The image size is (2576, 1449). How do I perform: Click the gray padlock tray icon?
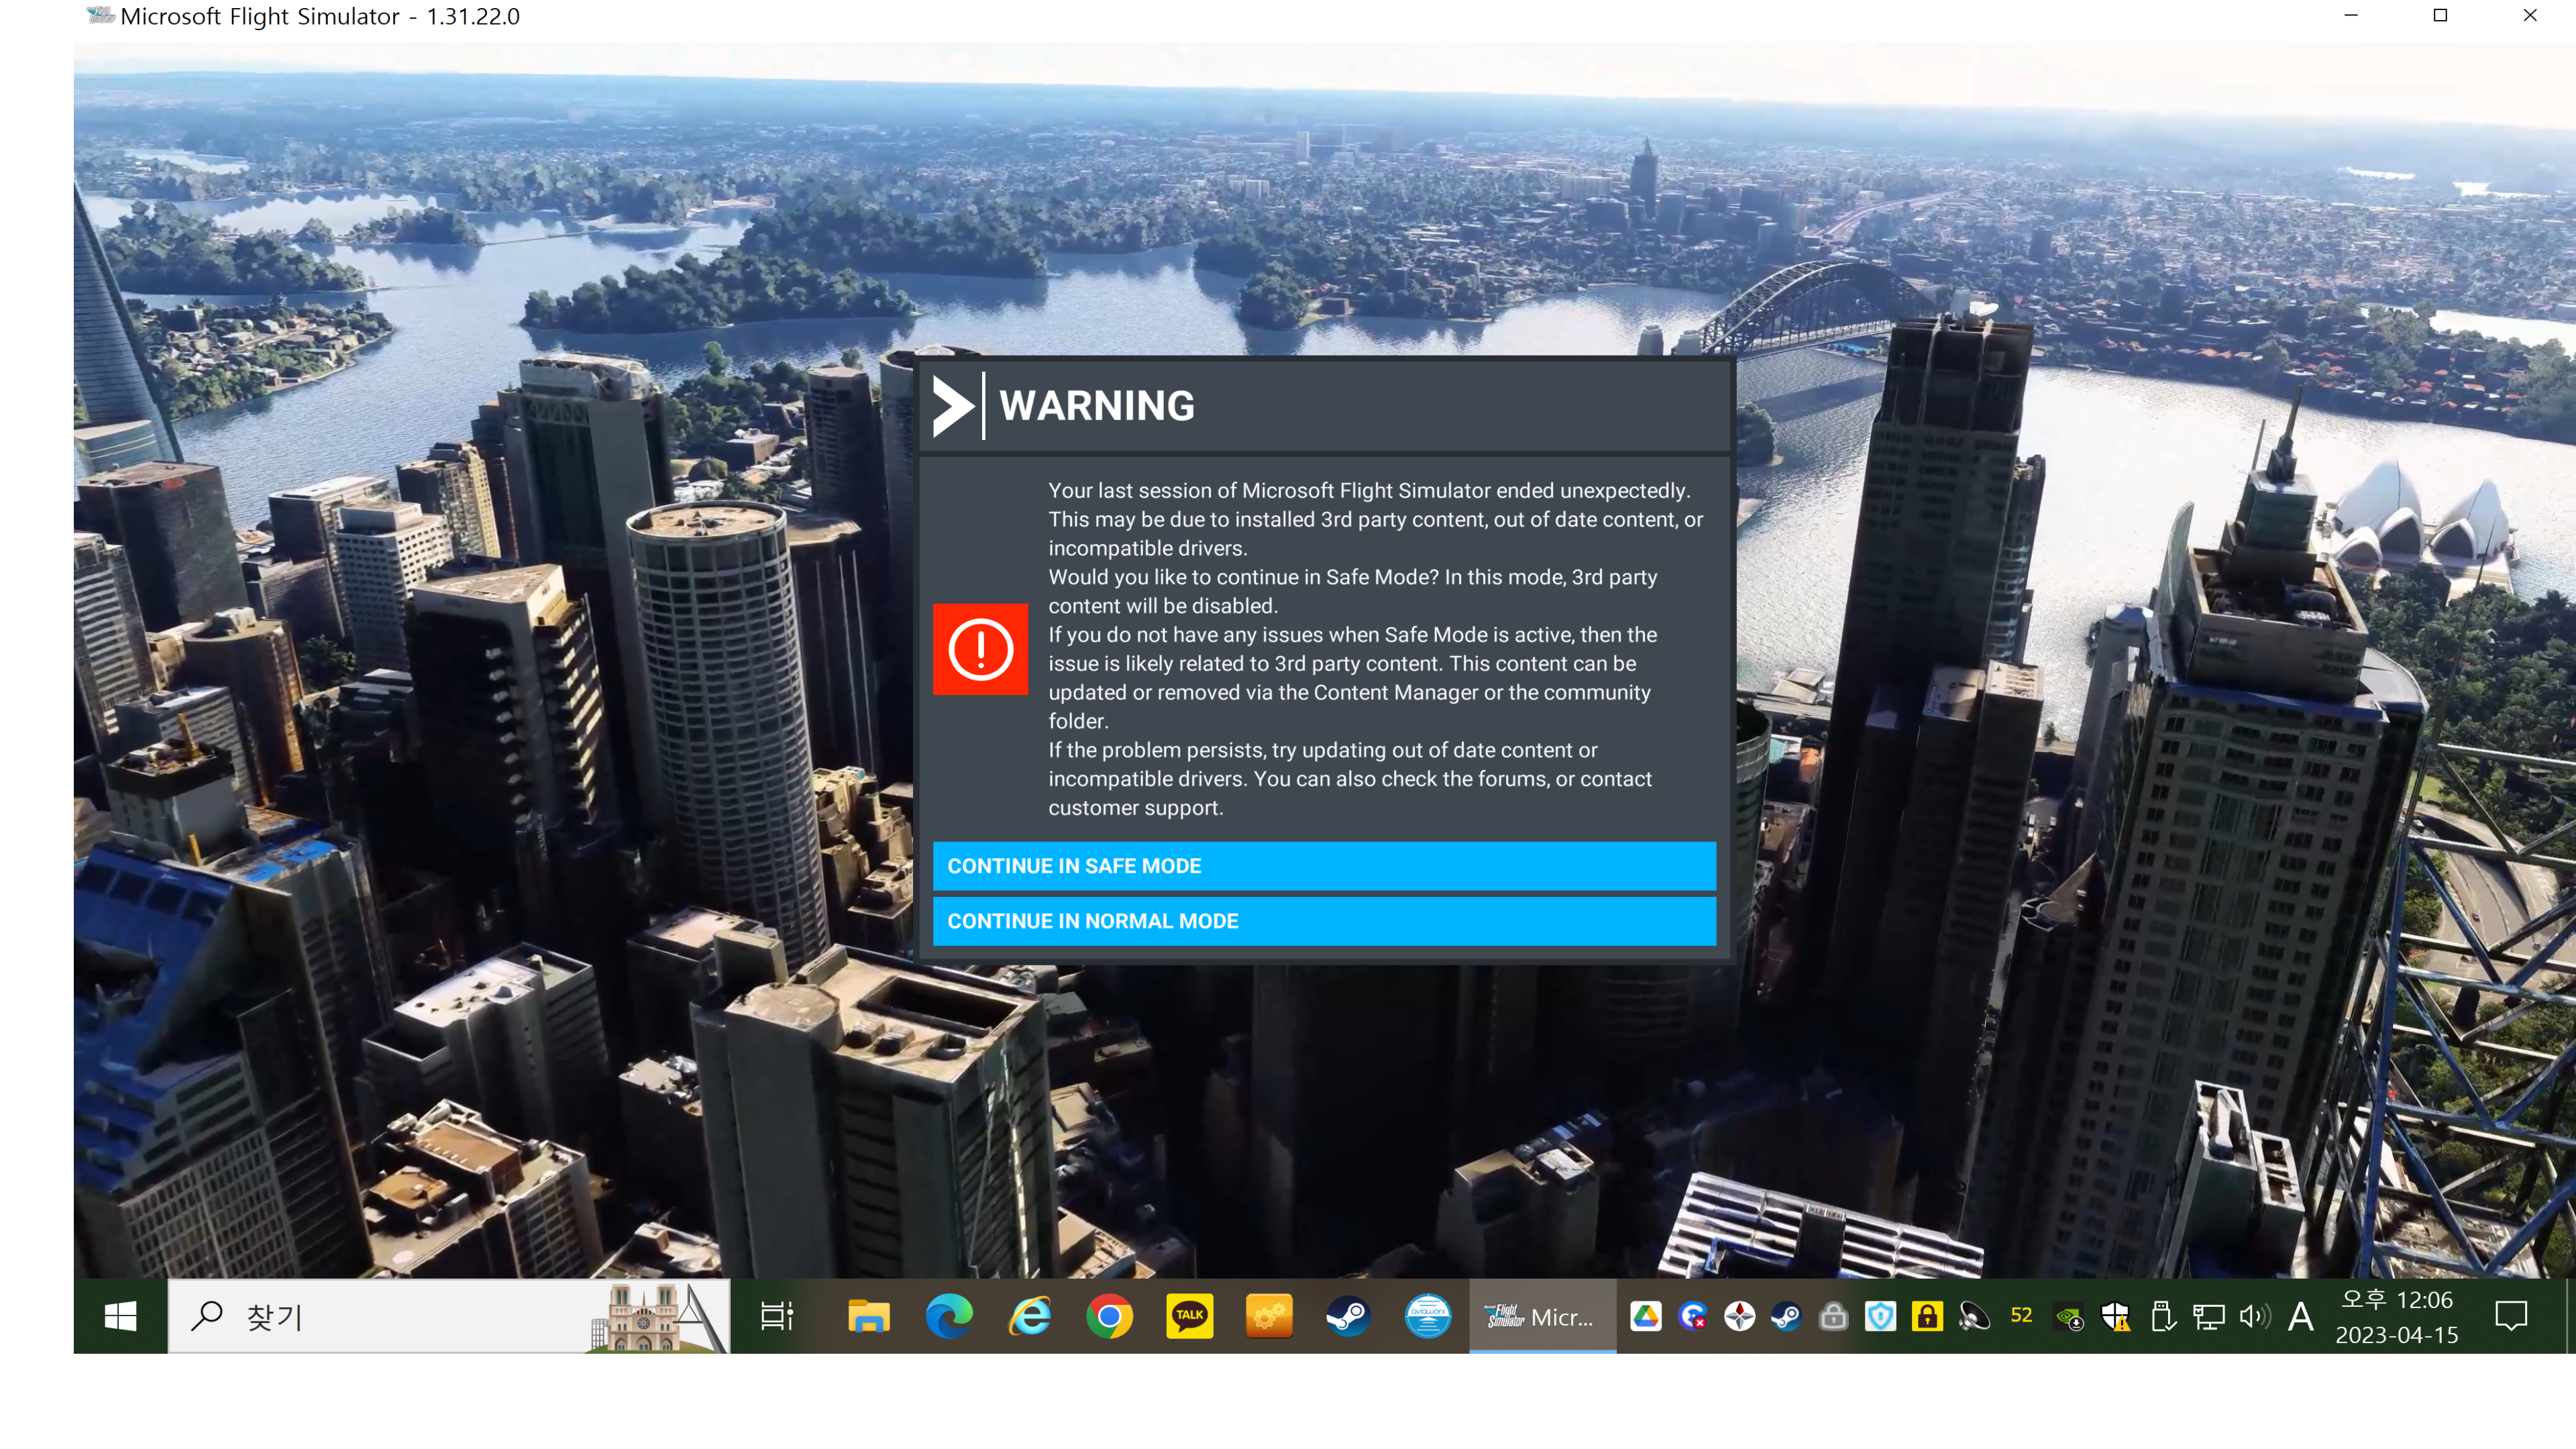(x=1833, y=1316)
